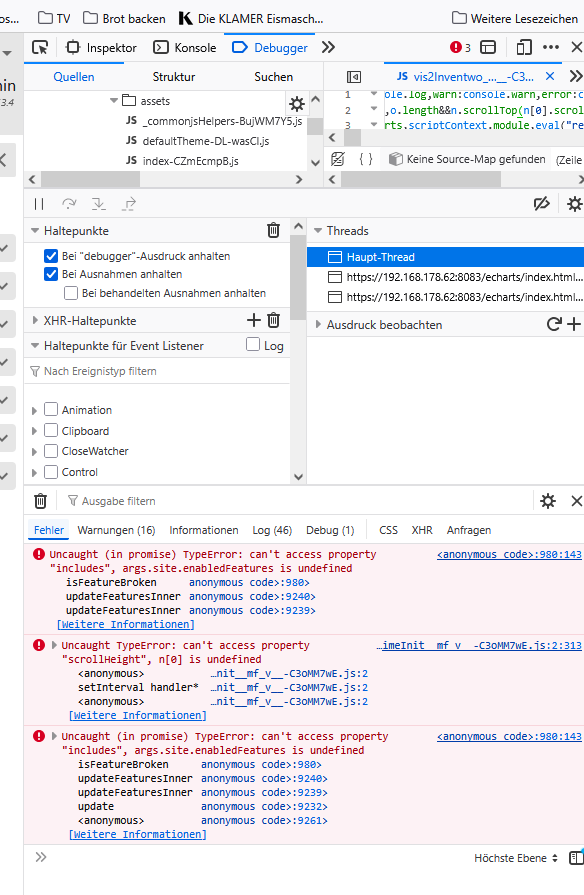Refresh watch expressions
The image size is (584, 895).
click(x=554, y=324)
